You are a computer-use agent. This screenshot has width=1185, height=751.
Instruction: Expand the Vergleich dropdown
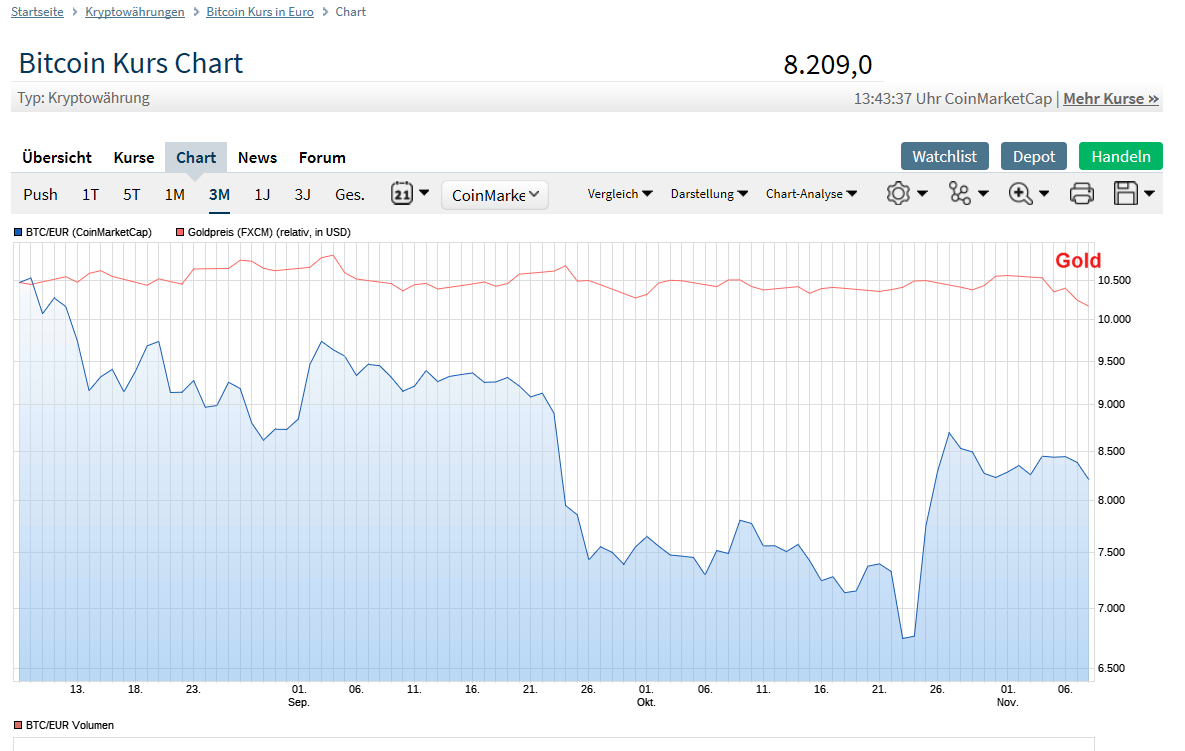point(620,194)
